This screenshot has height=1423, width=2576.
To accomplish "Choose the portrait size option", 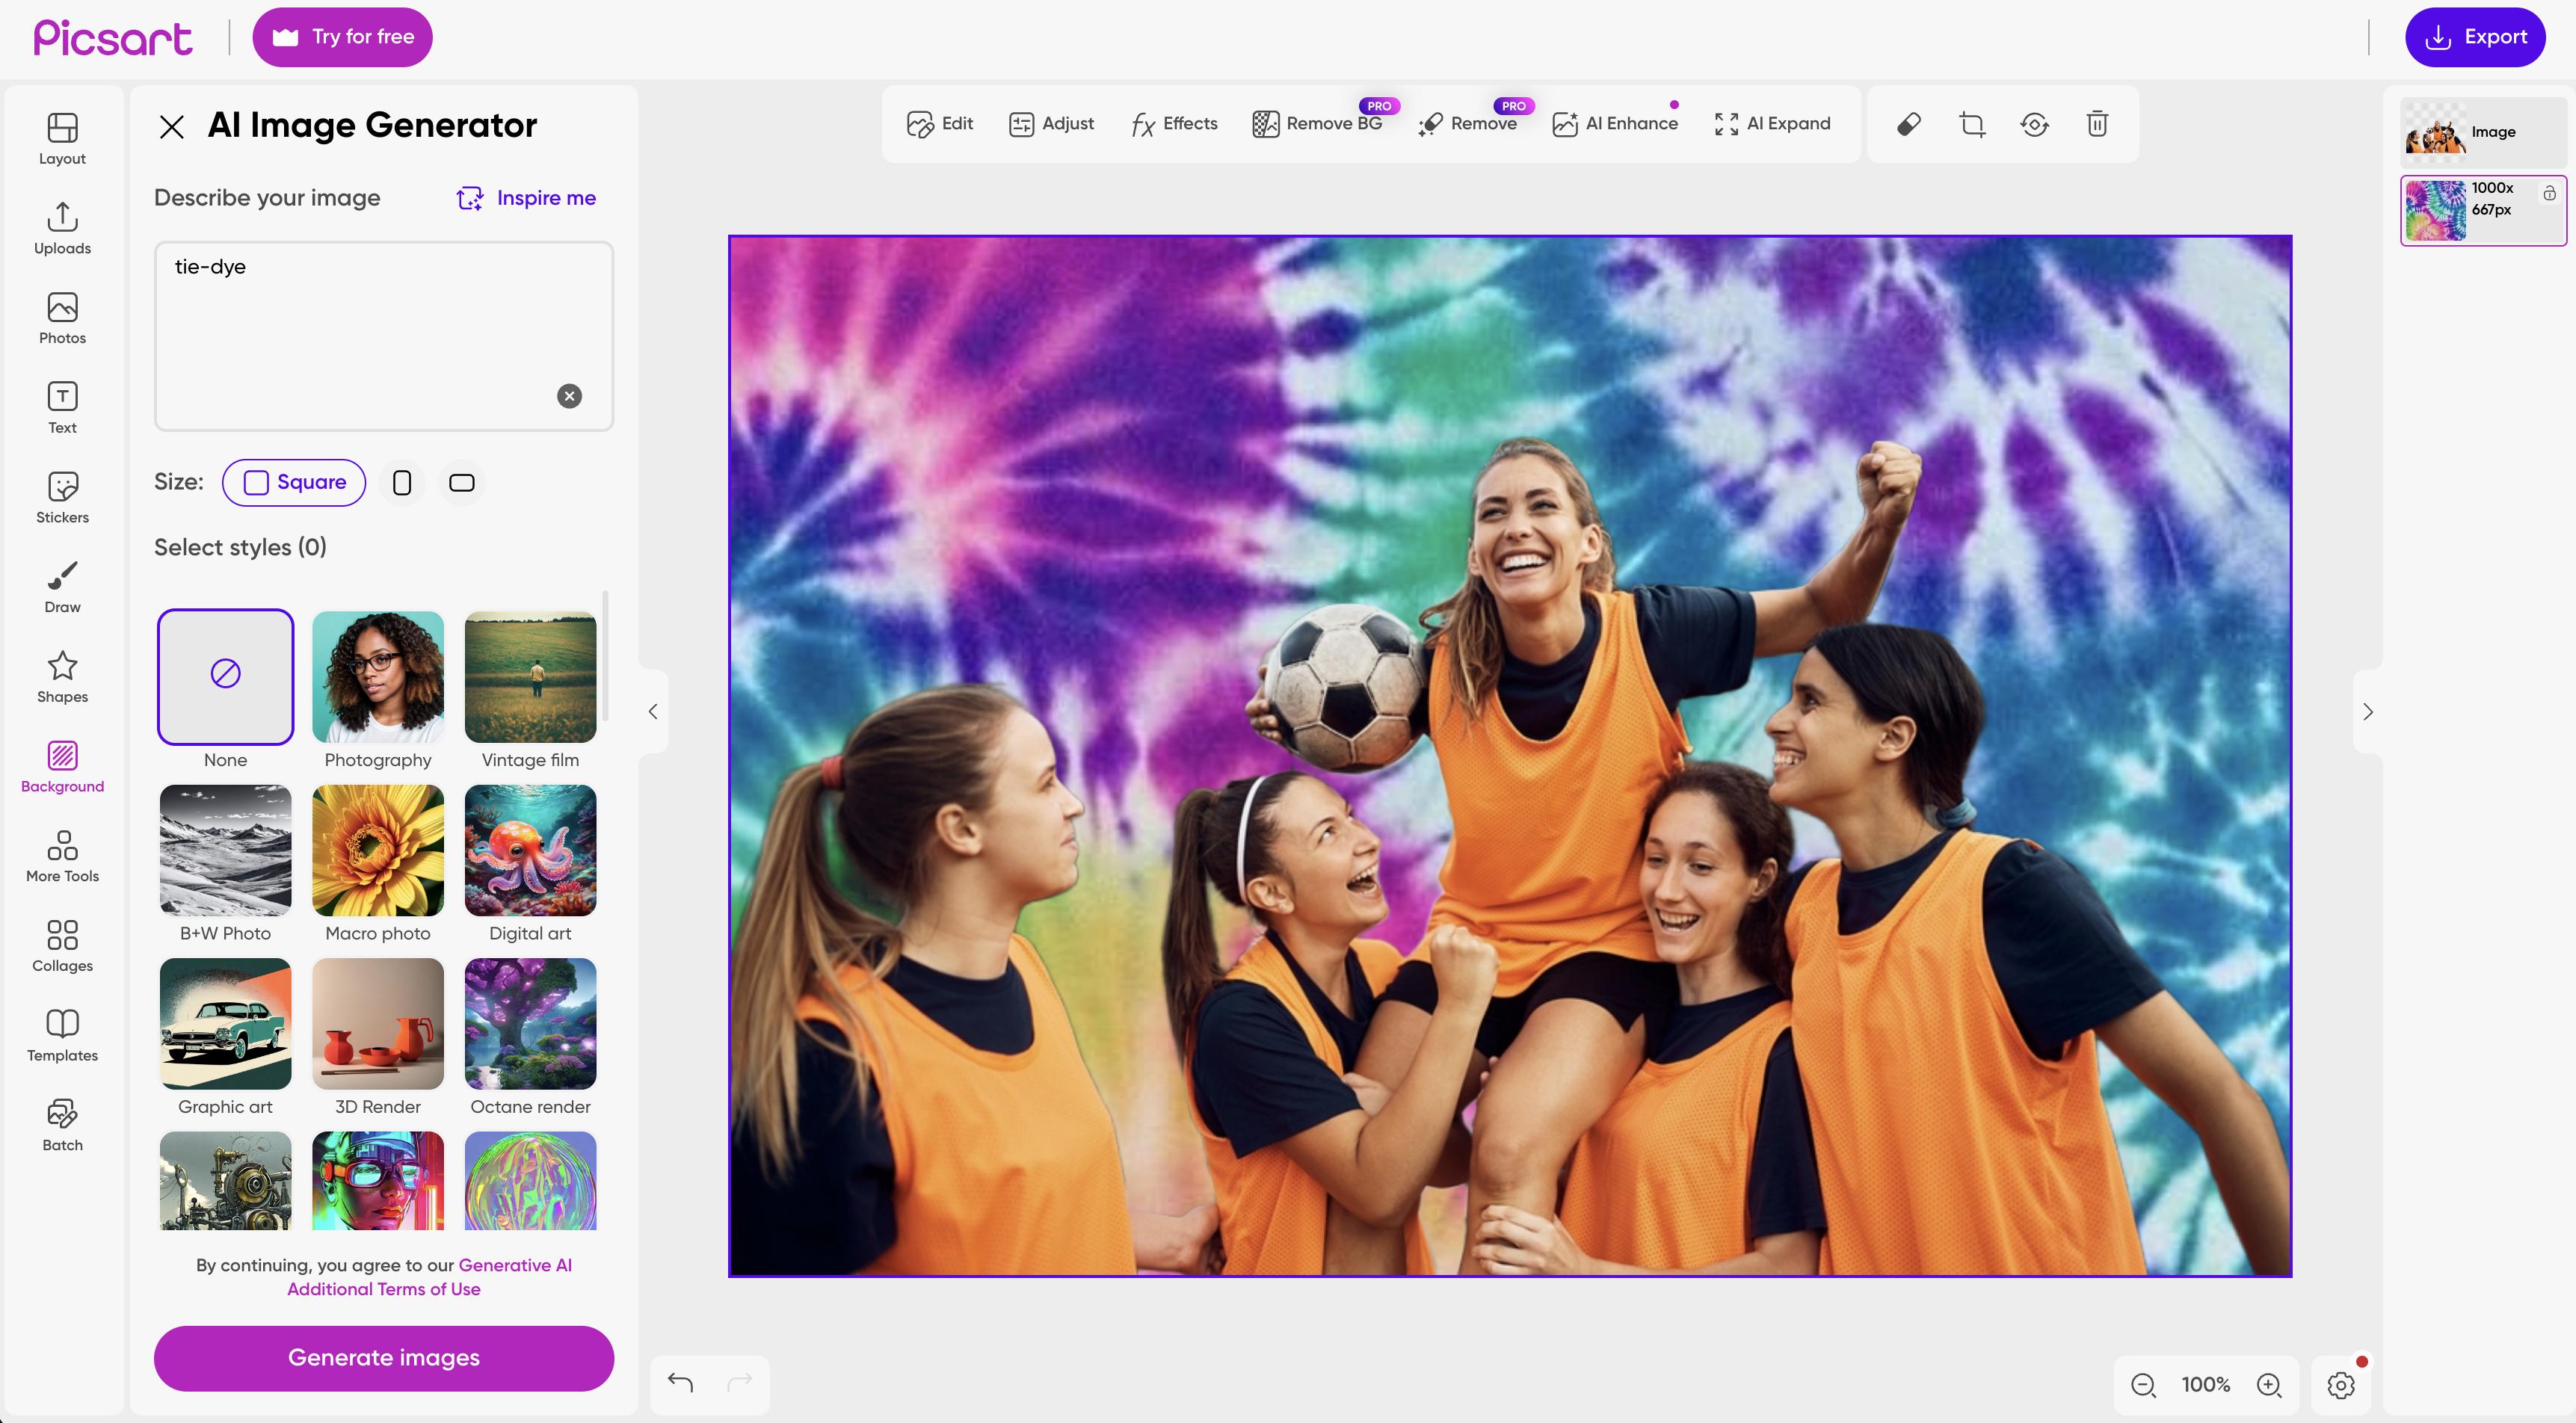I will [402, 482].
